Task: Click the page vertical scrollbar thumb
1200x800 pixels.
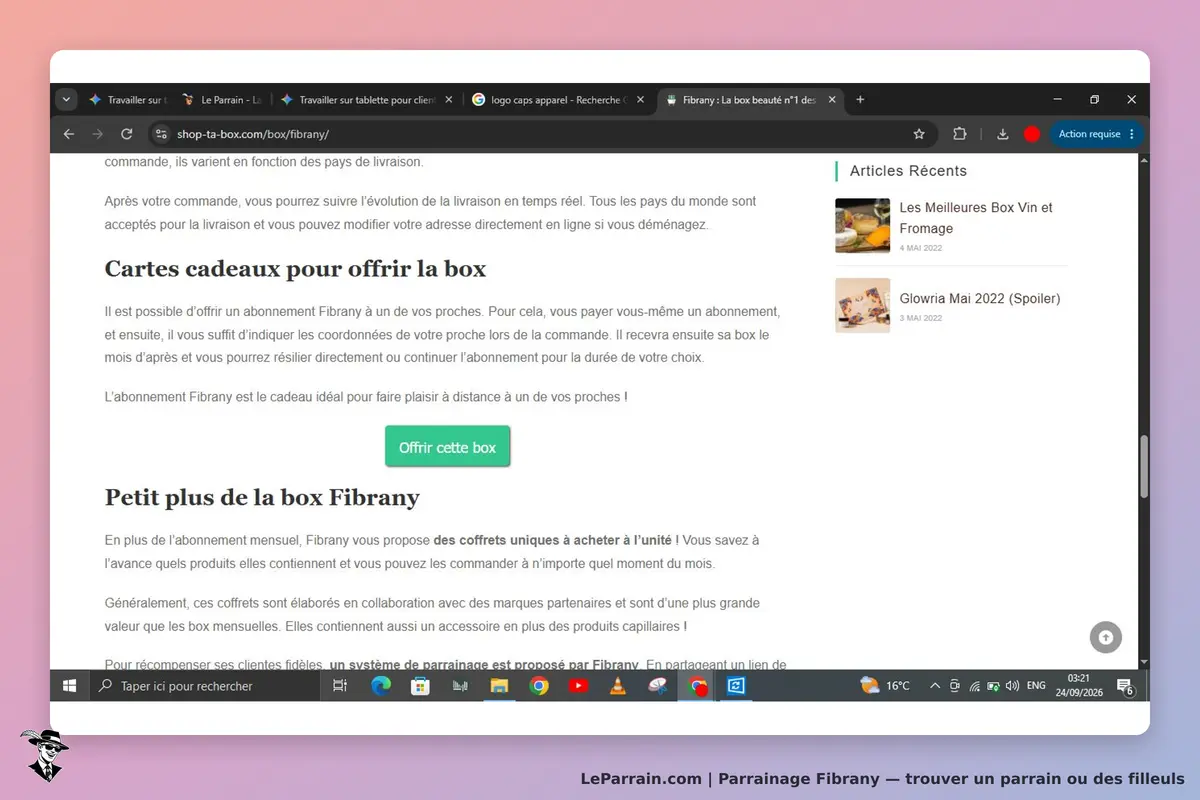Action: click(1144, 467)
